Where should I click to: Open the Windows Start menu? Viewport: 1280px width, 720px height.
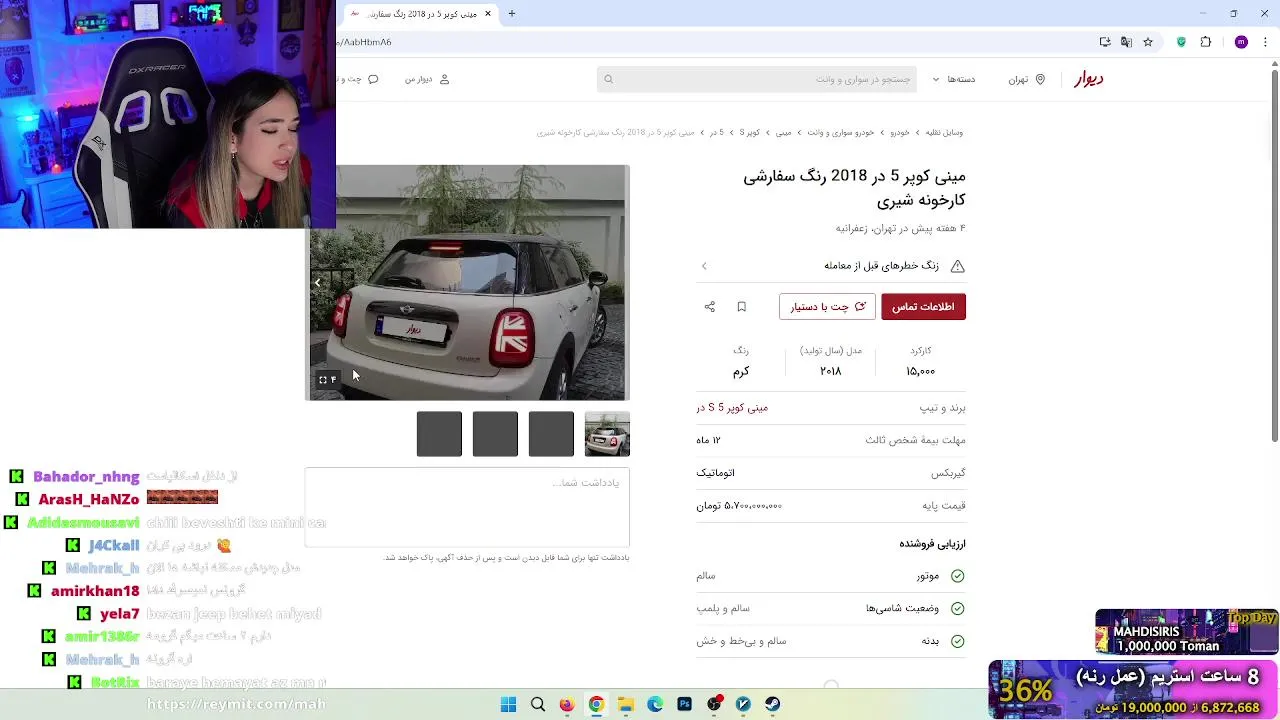click(508, 704)
